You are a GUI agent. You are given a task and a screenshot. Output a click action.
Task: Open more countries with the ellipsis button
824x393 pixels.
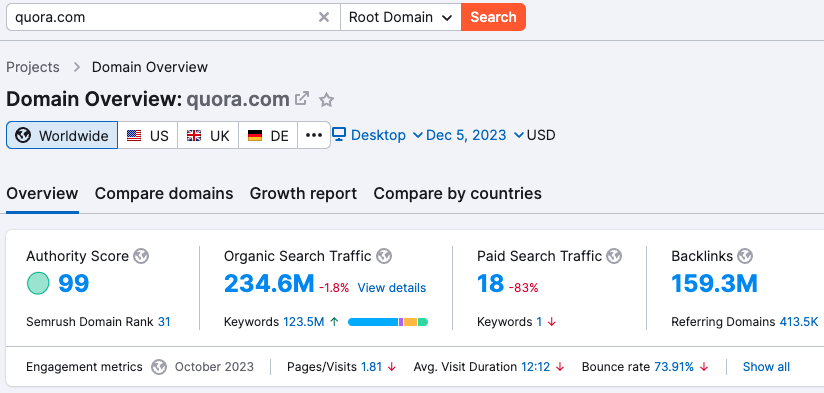click(x=314, y=136)
